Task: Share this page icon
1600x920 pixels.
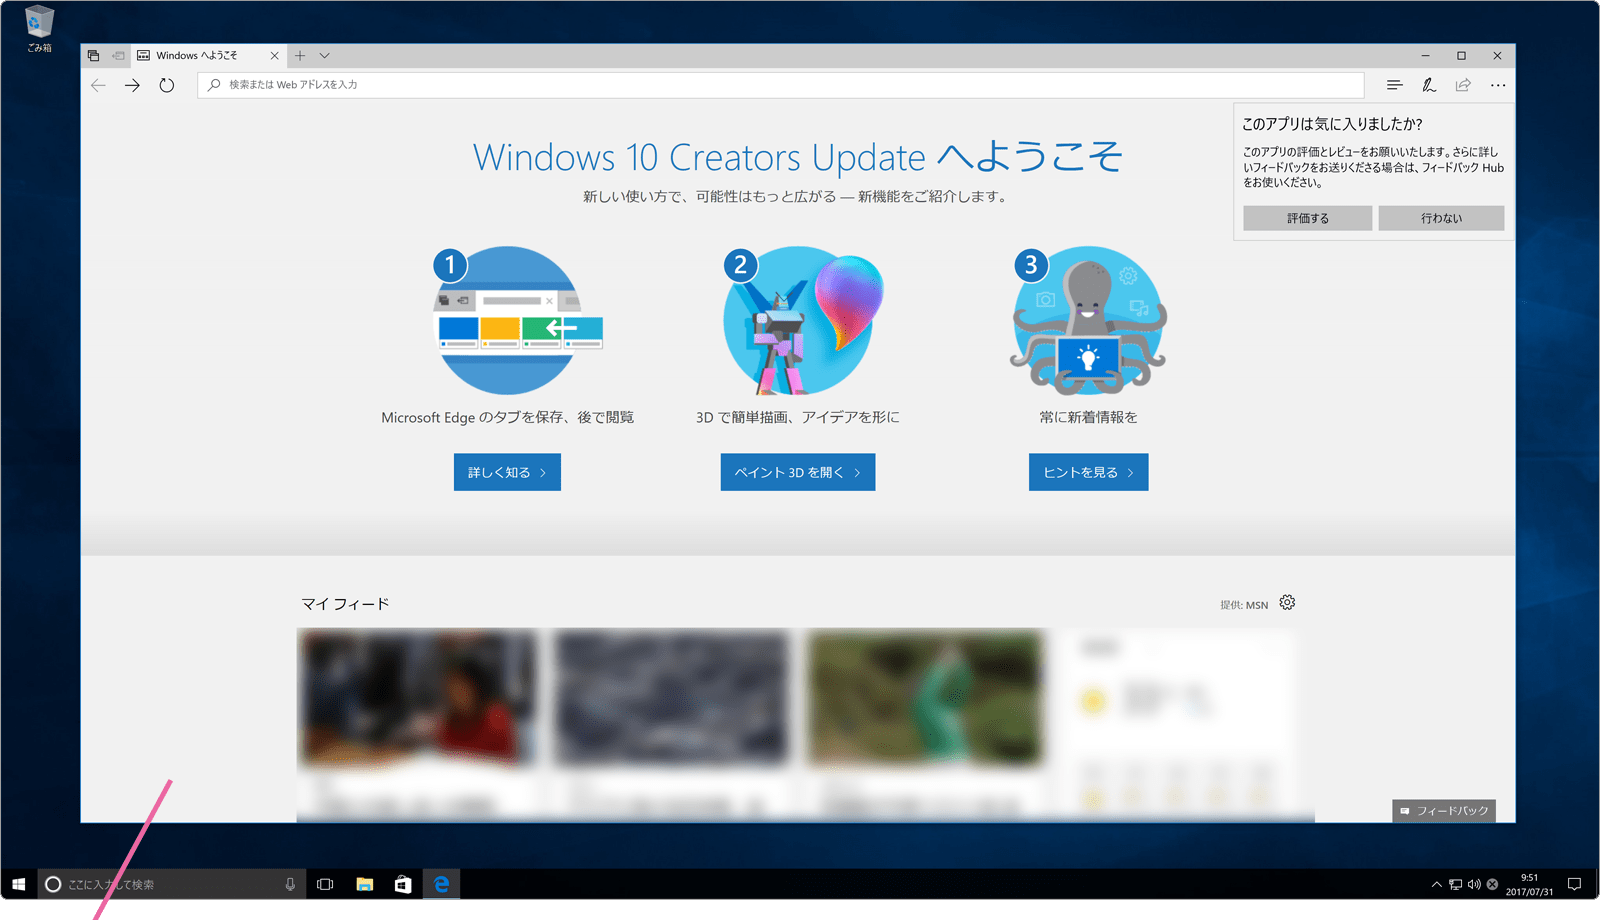Action: pos(1463,85)
